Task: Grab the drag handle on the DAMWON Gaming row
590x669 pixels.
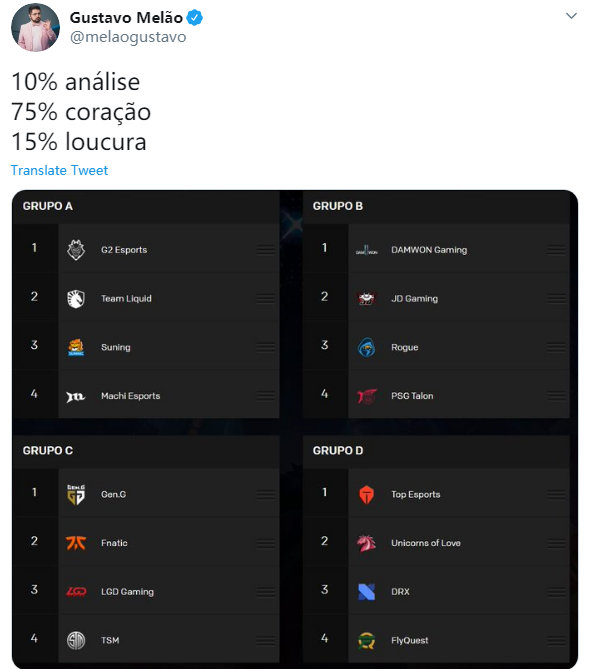Action: [556, 250]
